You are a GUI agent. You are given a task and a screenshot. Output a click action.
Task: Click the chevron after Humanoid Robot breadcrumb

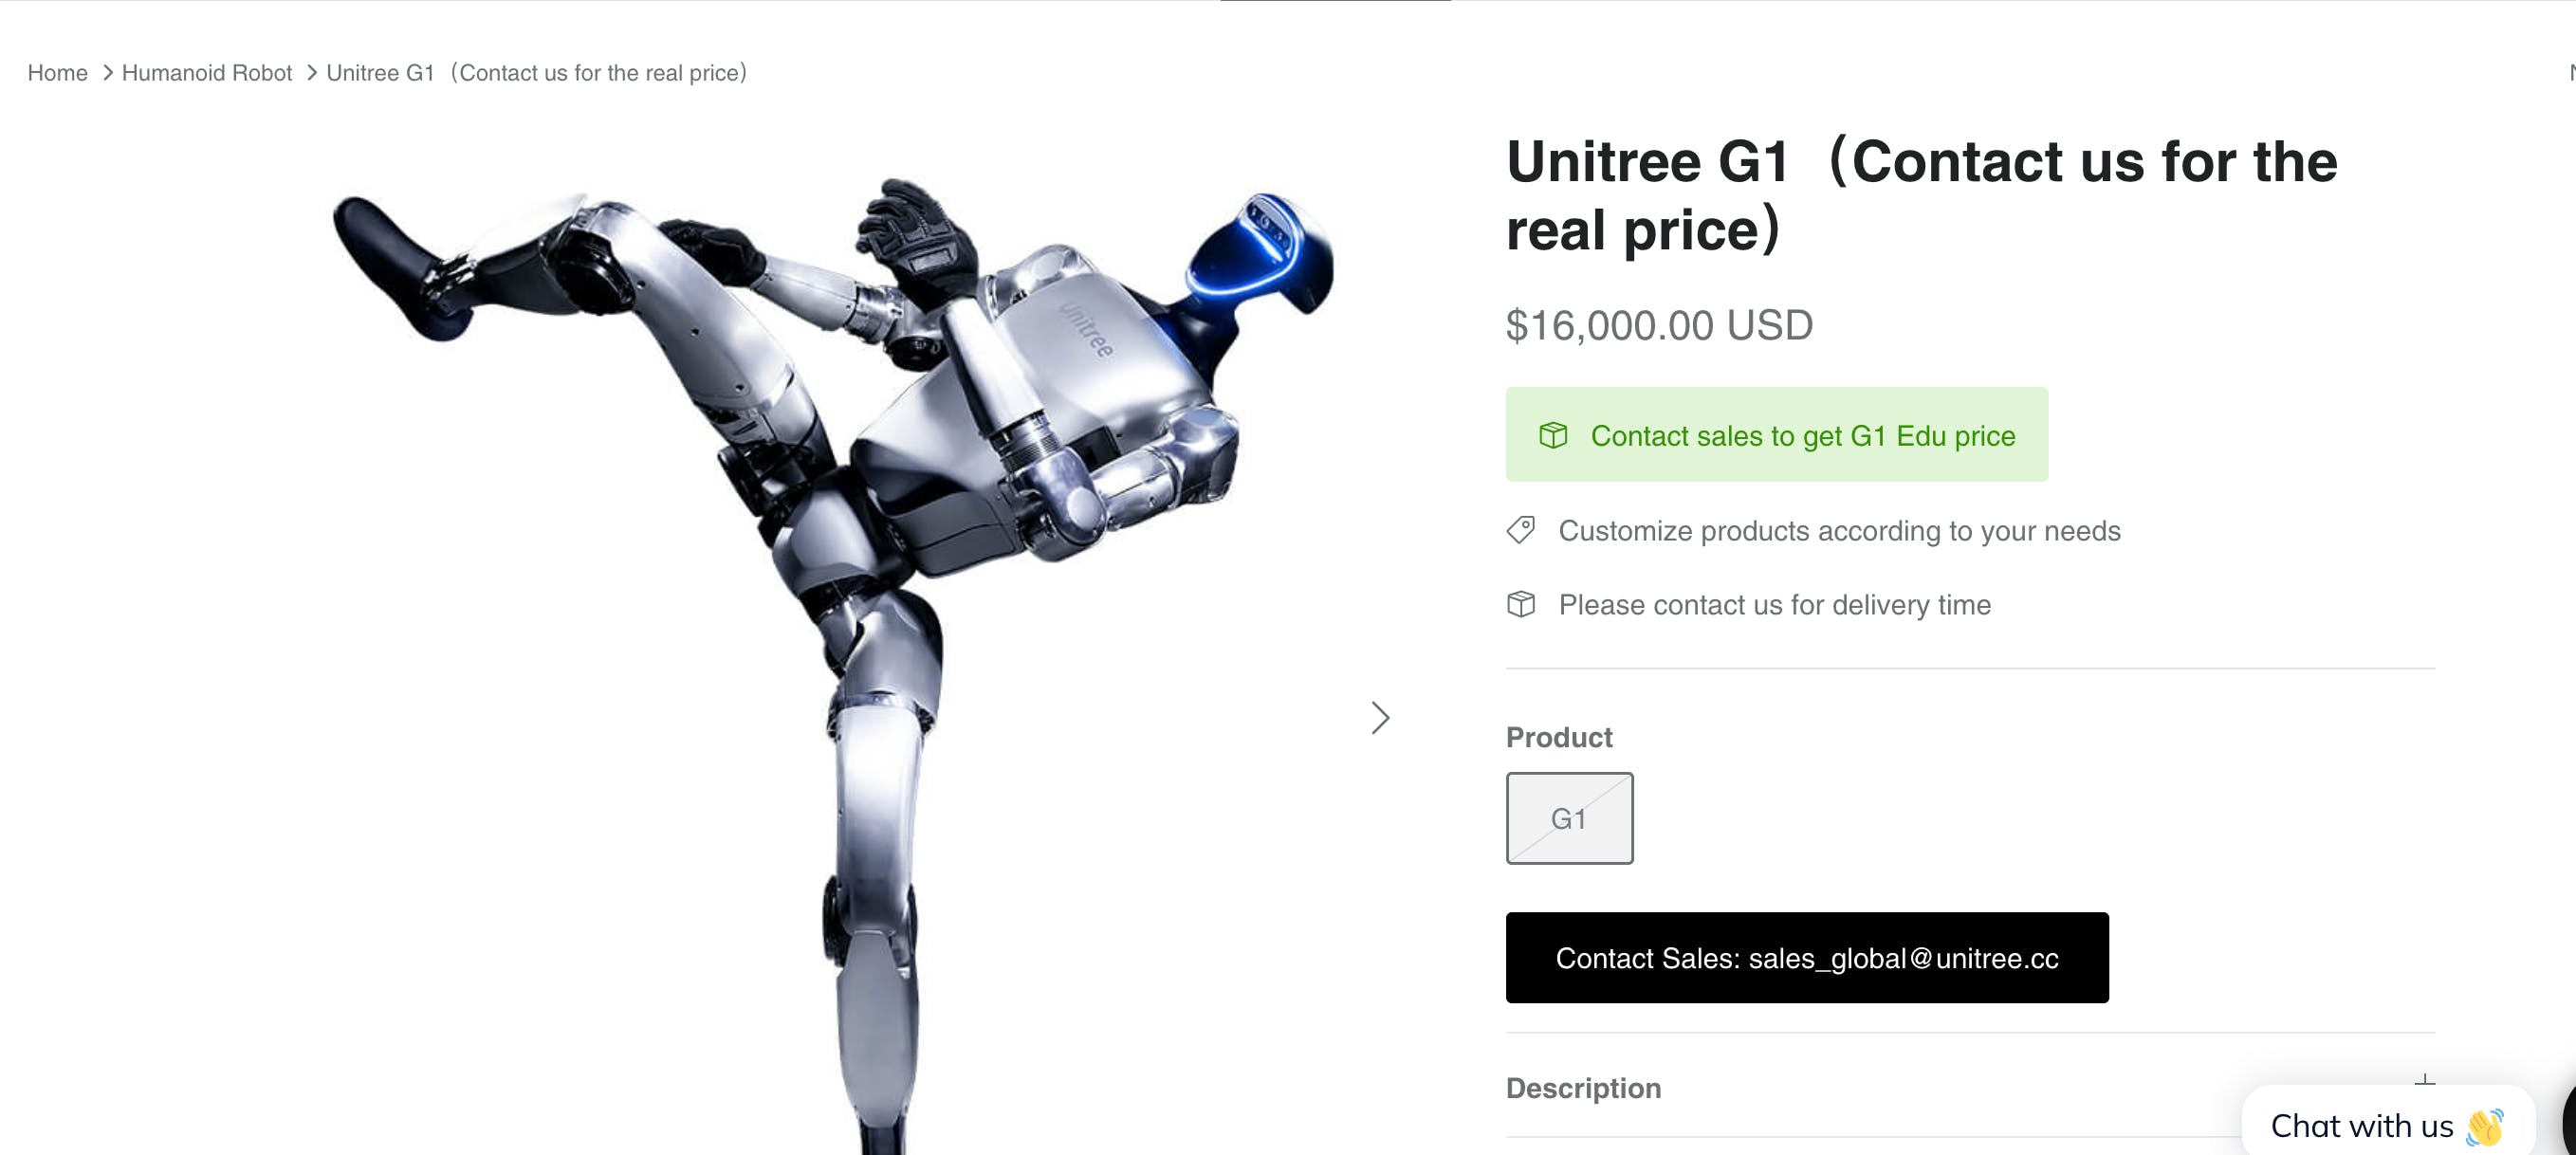[x=311, y=73]
